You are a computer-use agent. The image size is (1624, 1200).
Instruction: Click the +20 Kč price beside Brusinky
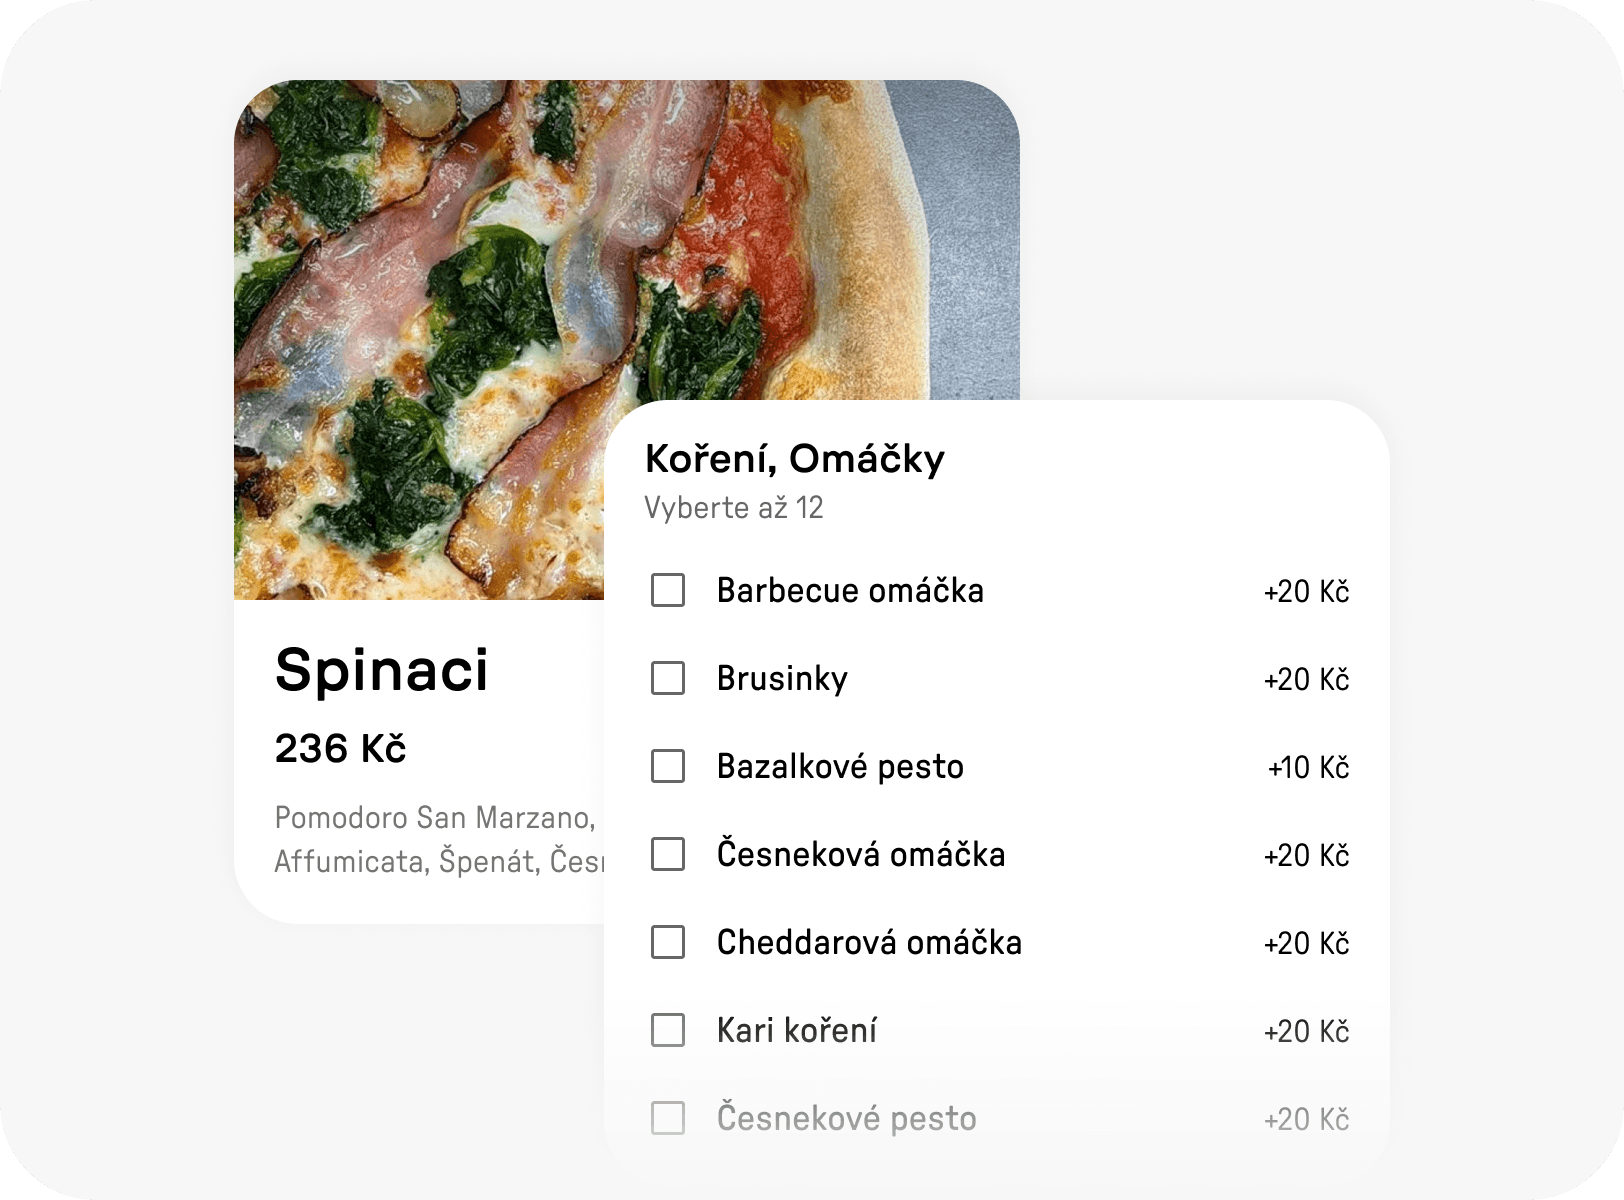tap(1307, 678)
